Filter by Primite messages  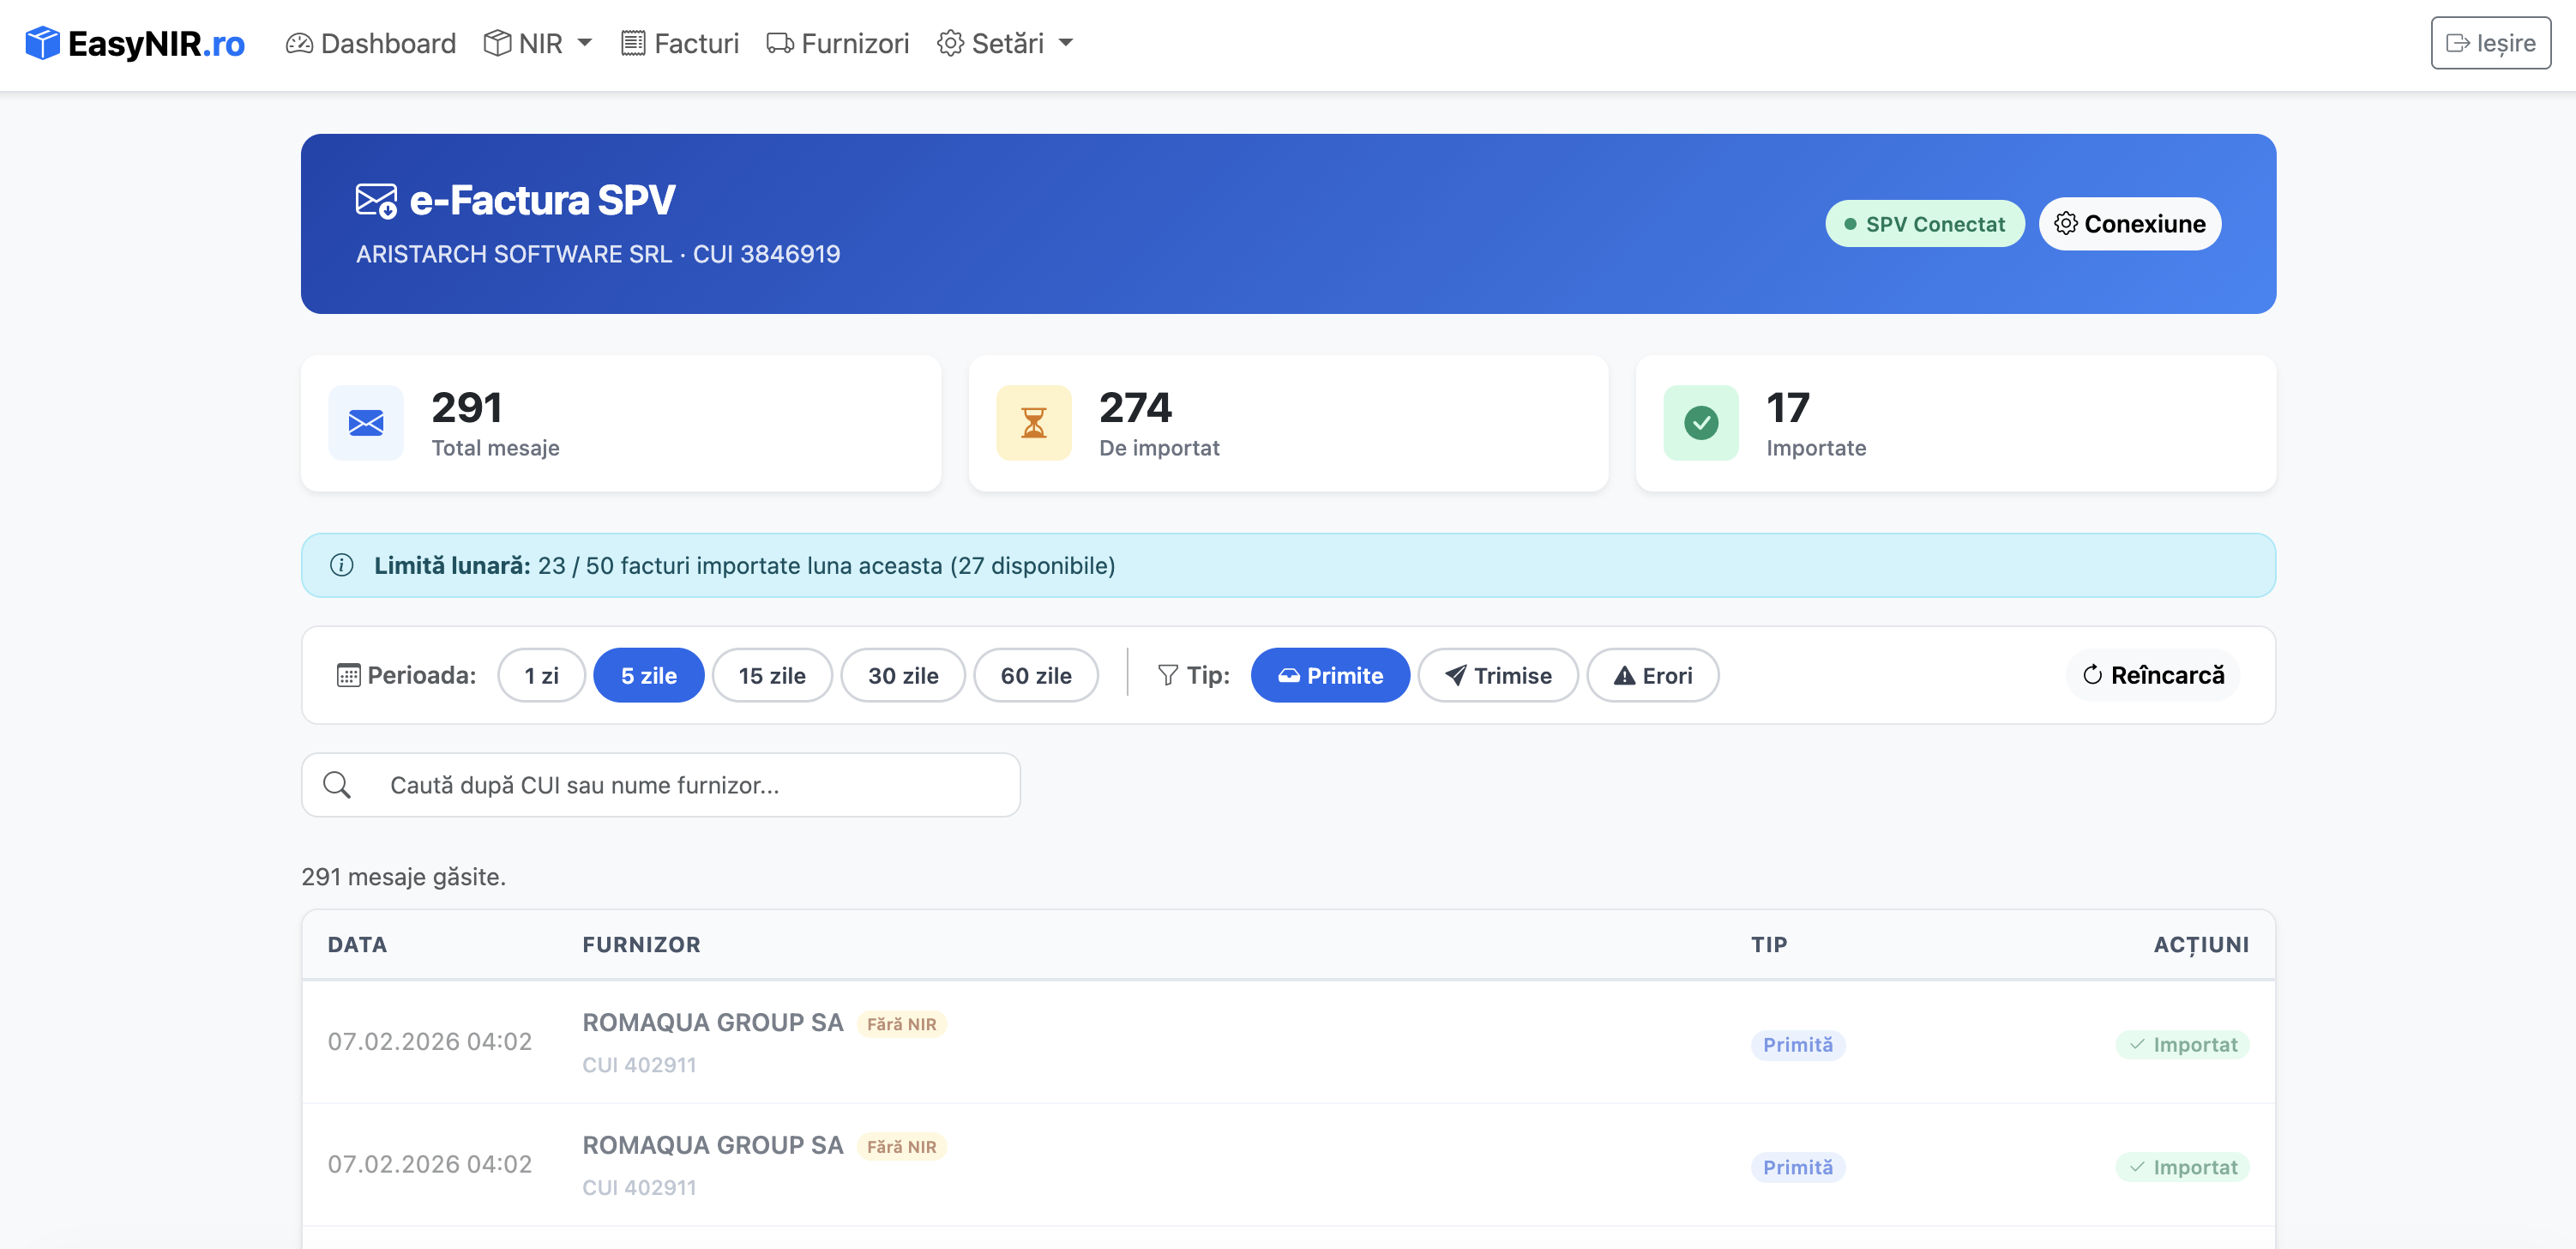(1330, 676)
